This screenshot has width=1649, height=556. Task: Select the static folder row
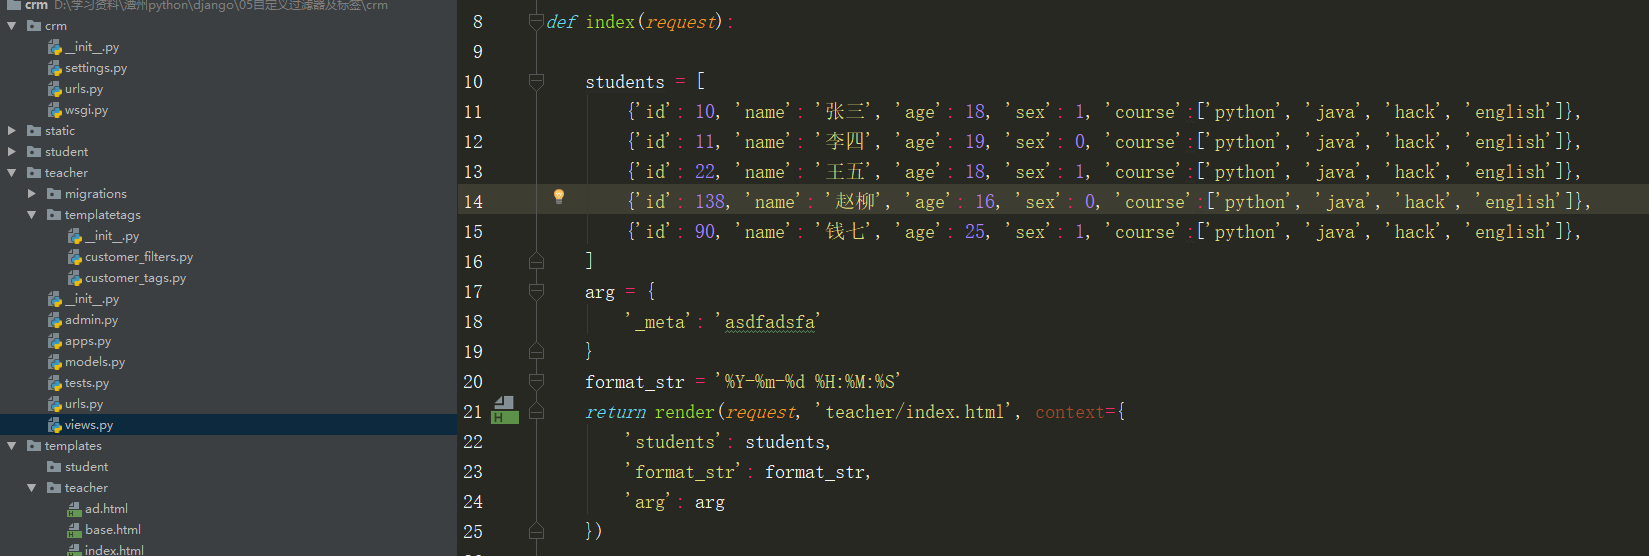click(228, 131)
